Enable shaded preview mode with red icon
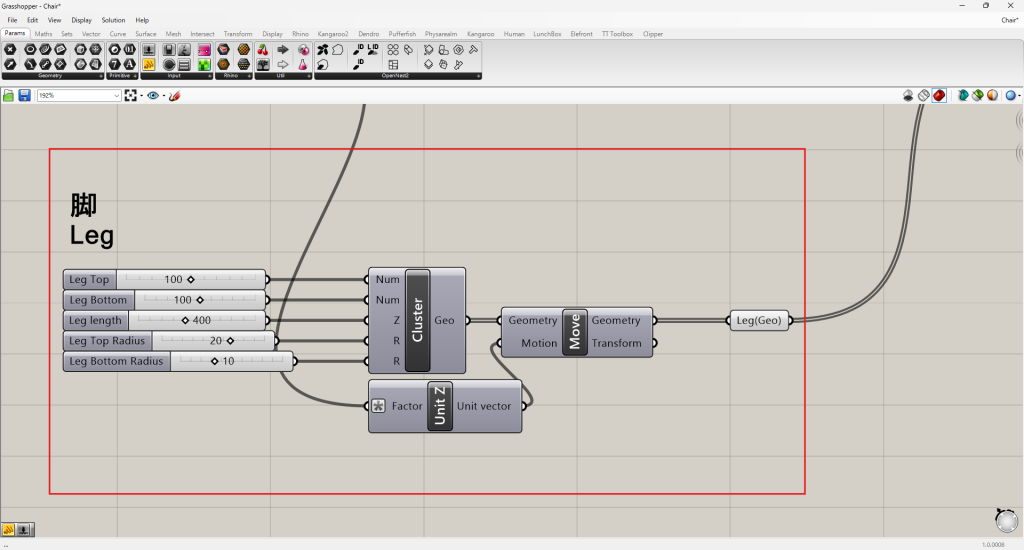 click(x=939, y=95)
